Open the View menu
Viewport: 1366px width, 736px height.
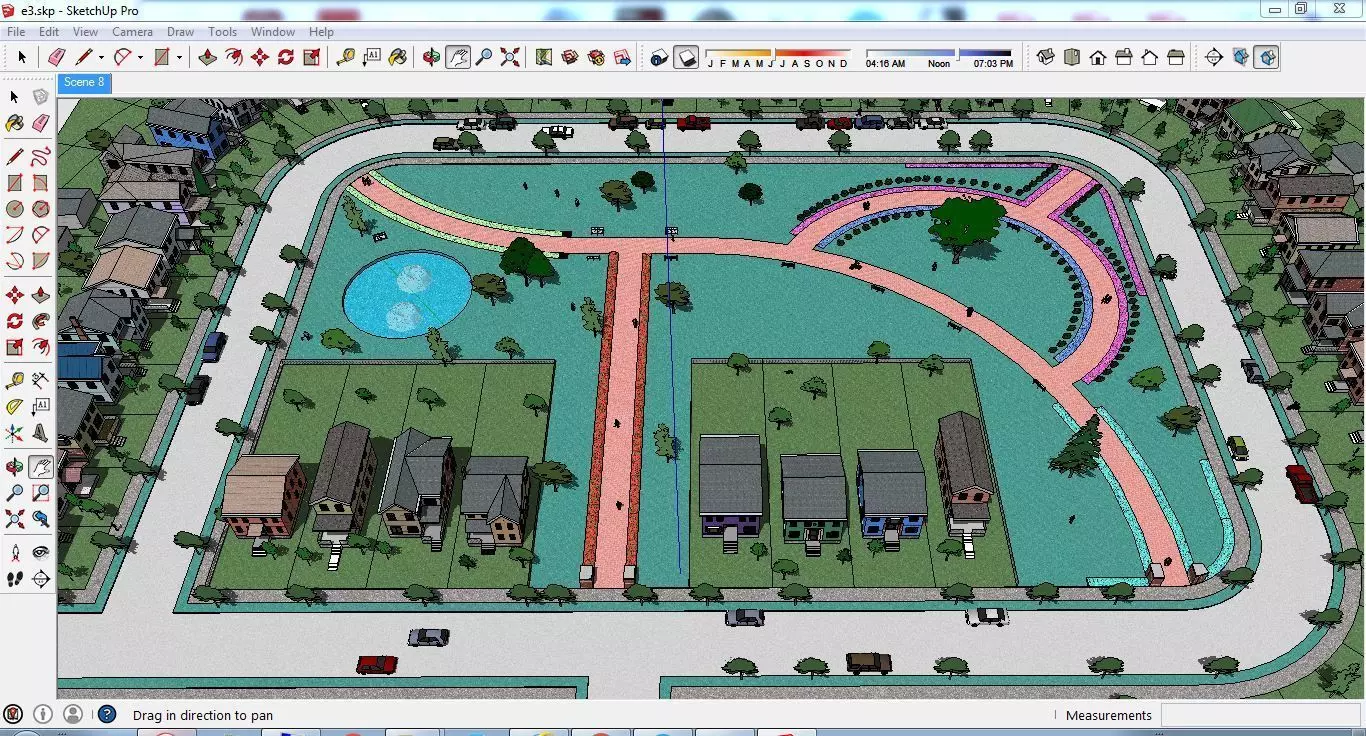click(x=85, y=32)
